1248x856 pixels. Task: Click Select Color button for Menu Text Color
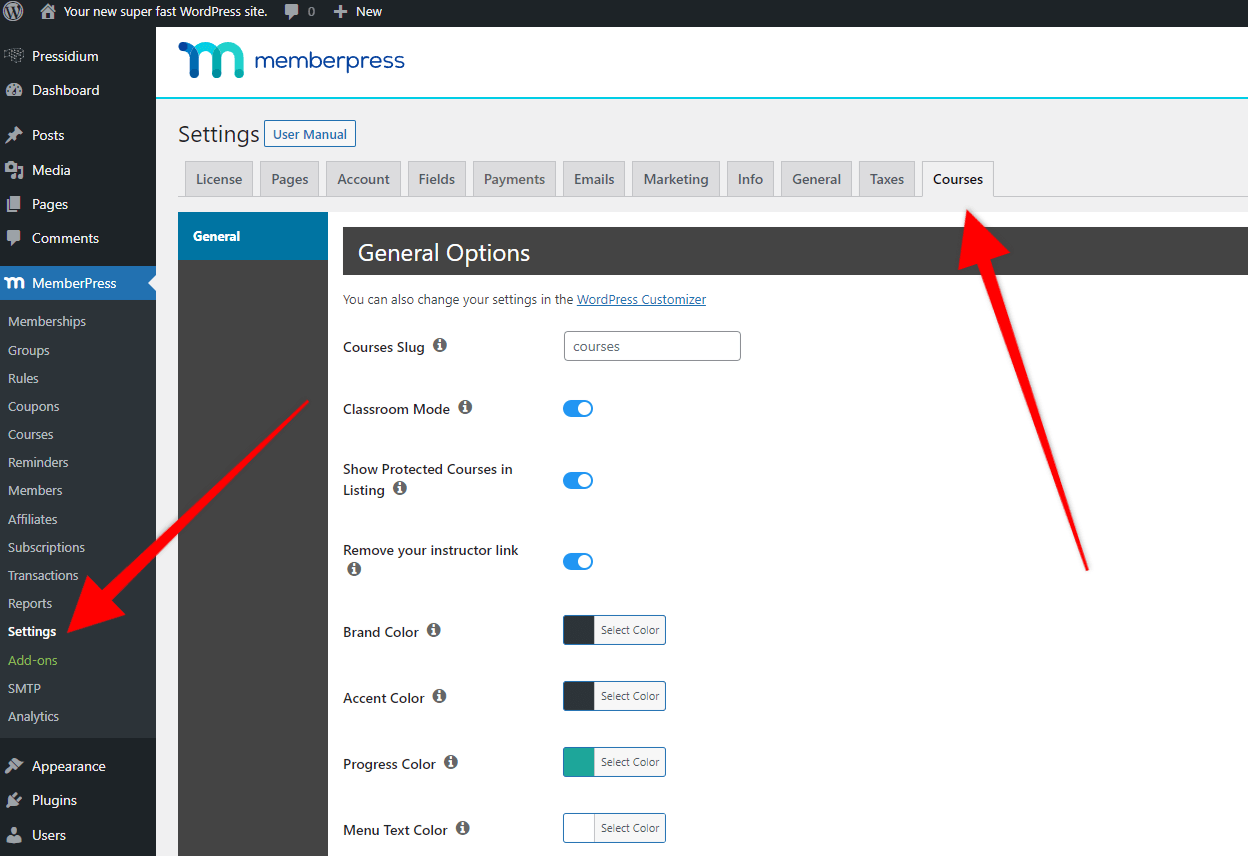[630, 828]
